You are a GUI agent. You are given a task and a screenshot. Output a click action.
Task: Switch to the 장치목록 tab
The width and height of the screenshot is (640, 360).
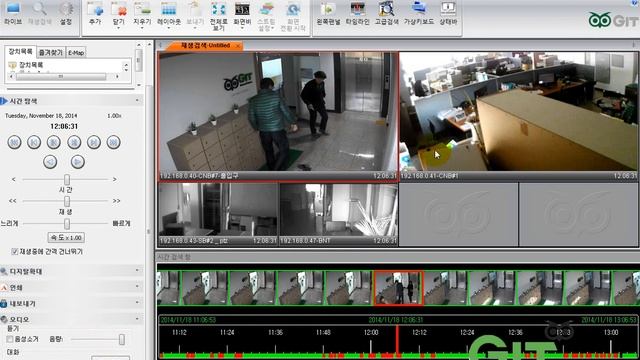(x=21, y=51)
